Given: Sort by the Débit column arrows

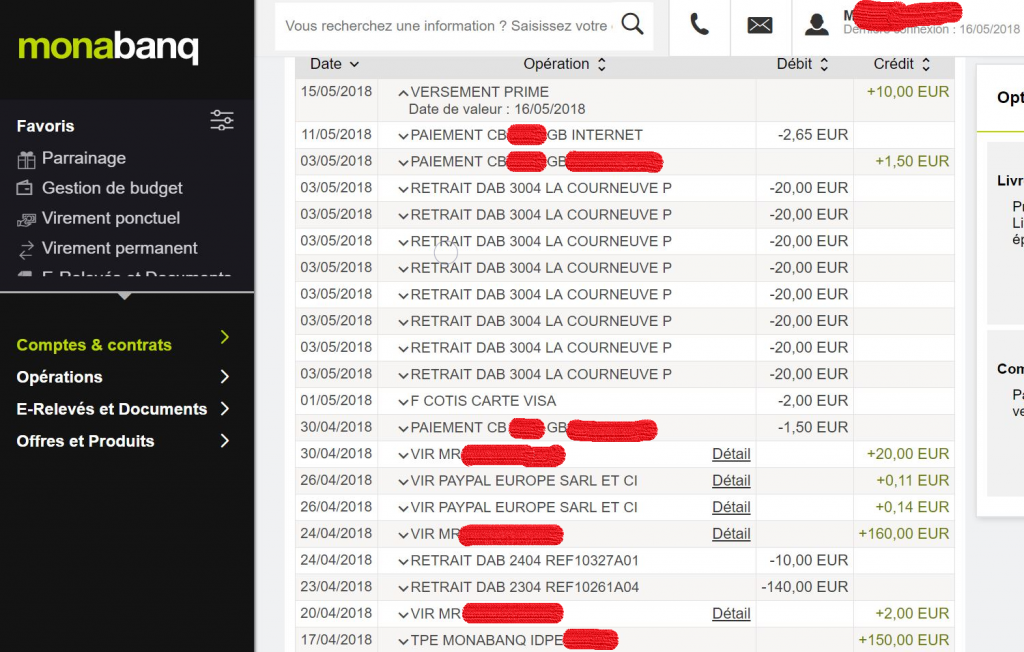Looking at the screenshot, I should 824,64.
